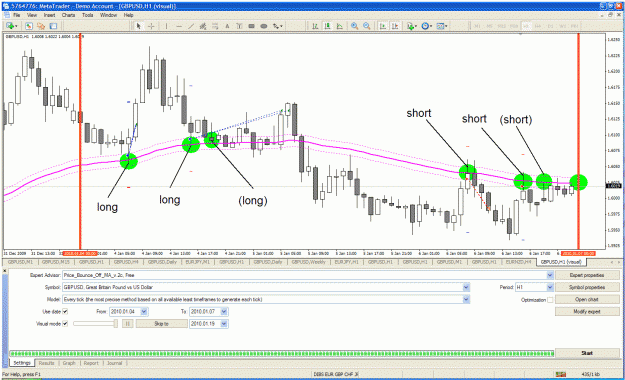Switch to the GBPUSD,M15 chart tab
The image size is (625, 380).
pos(55,262)
